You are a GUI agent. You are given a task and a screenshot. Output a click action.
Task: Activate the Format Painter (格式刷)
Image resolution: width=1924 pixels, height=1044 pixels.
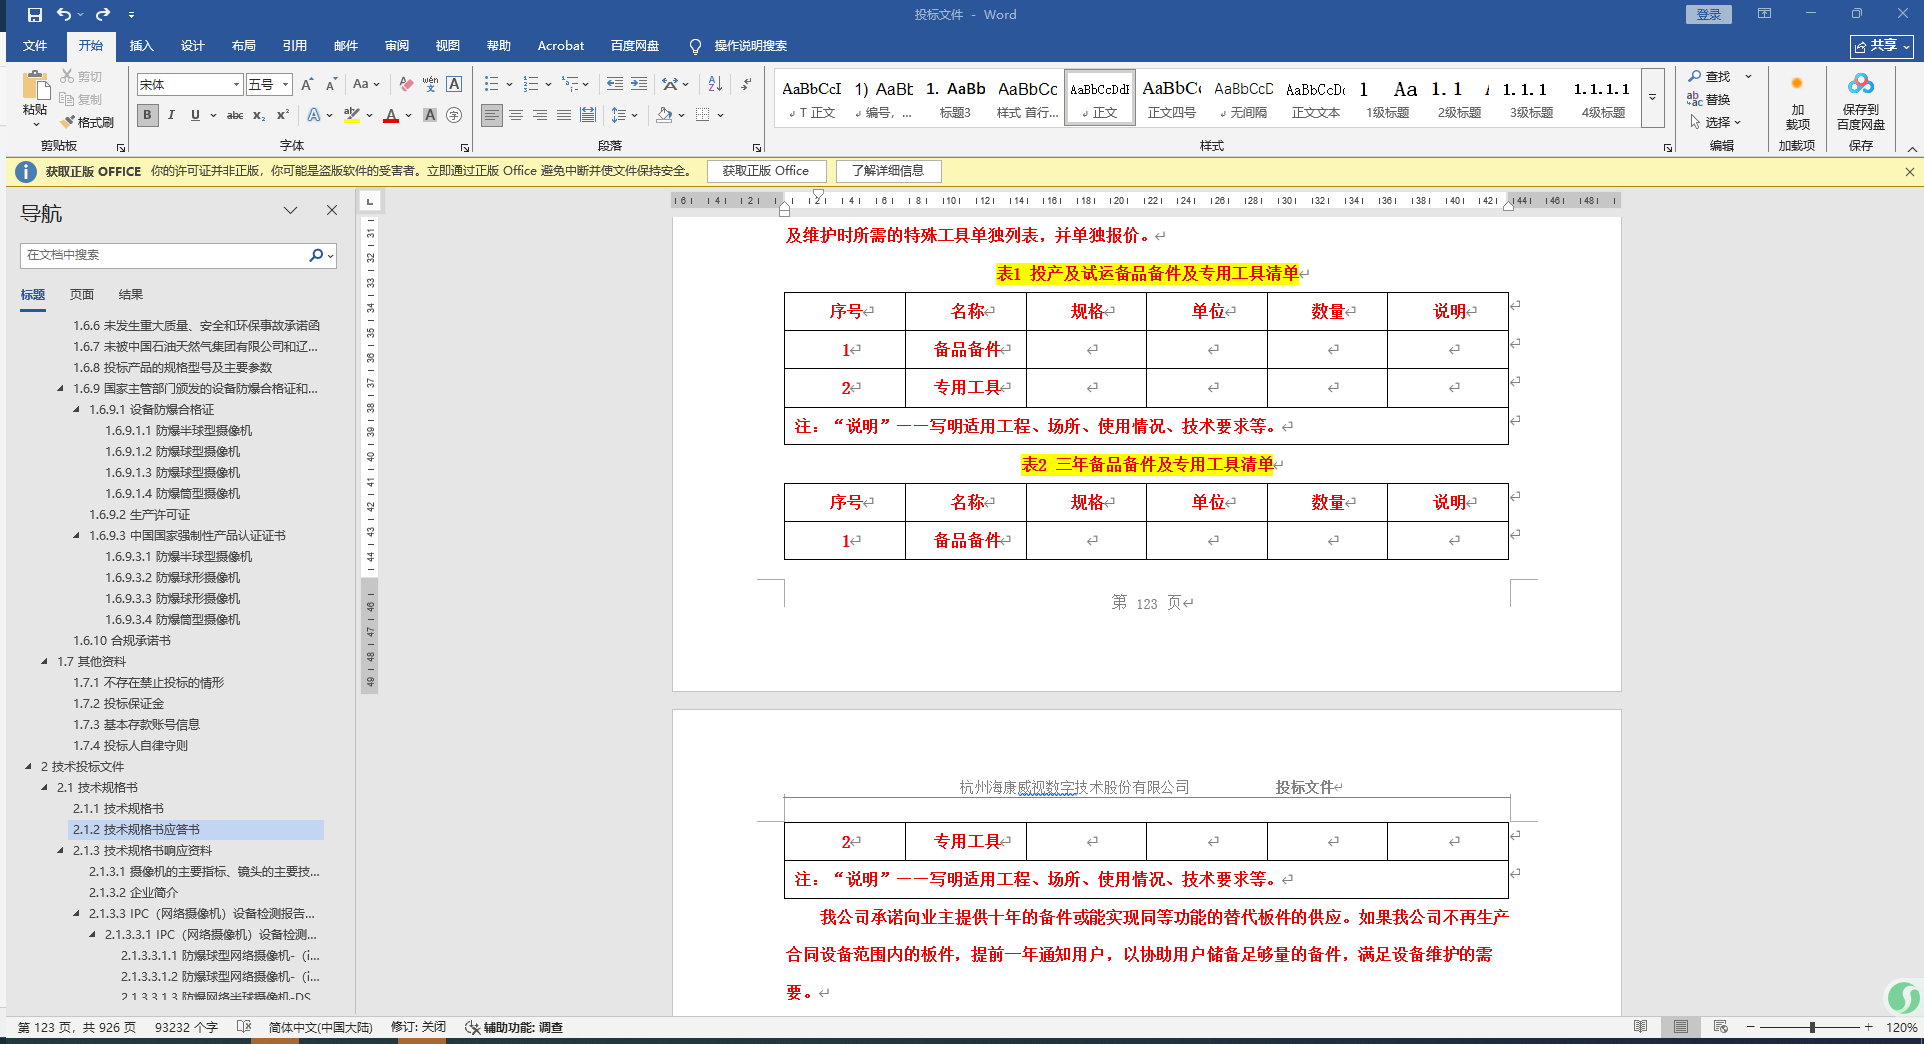click(x=87, y=122)
